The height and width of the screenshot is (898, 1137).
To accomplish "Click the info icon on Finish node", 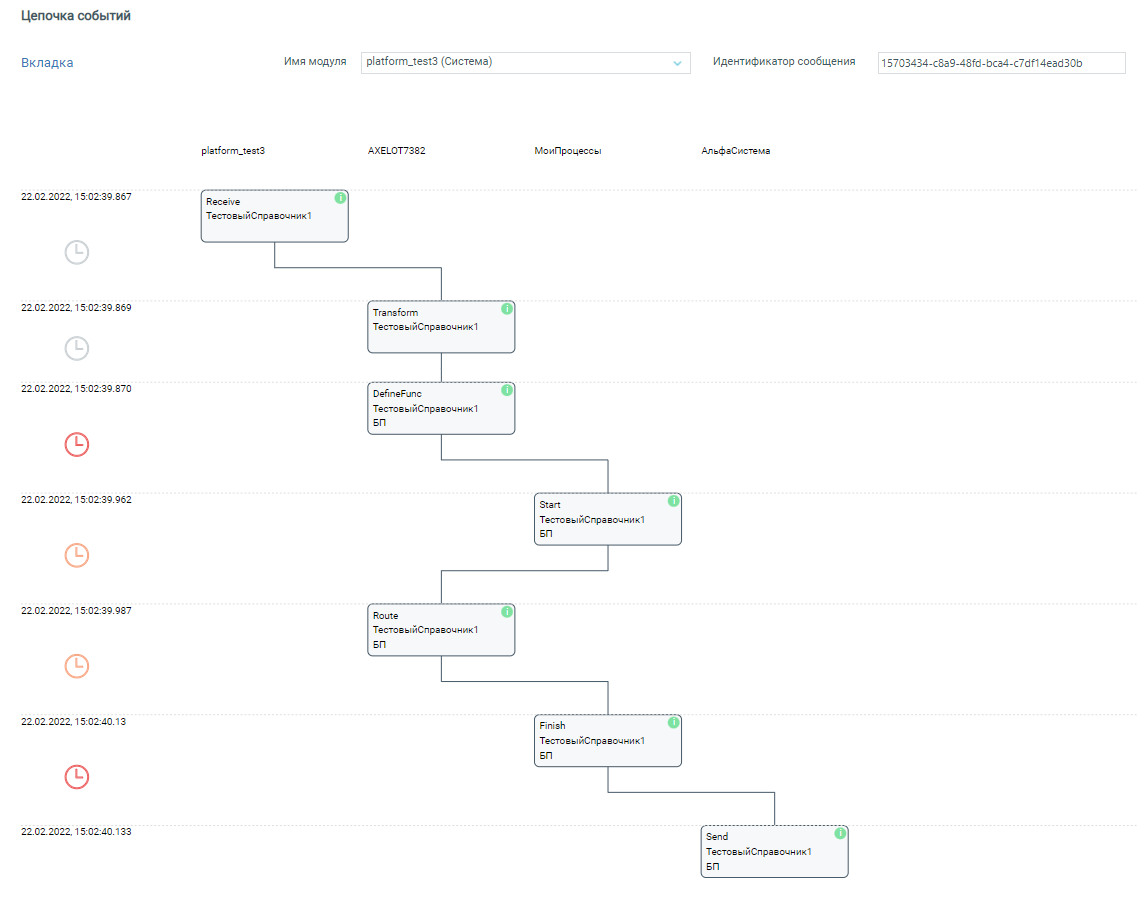I will coord(673,722).
